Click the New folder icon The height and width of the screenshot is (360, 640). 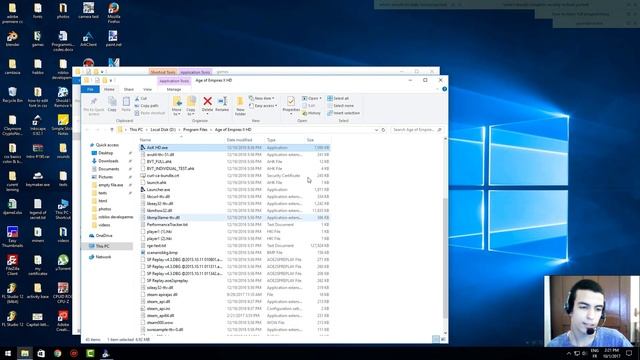click(240, 102)
